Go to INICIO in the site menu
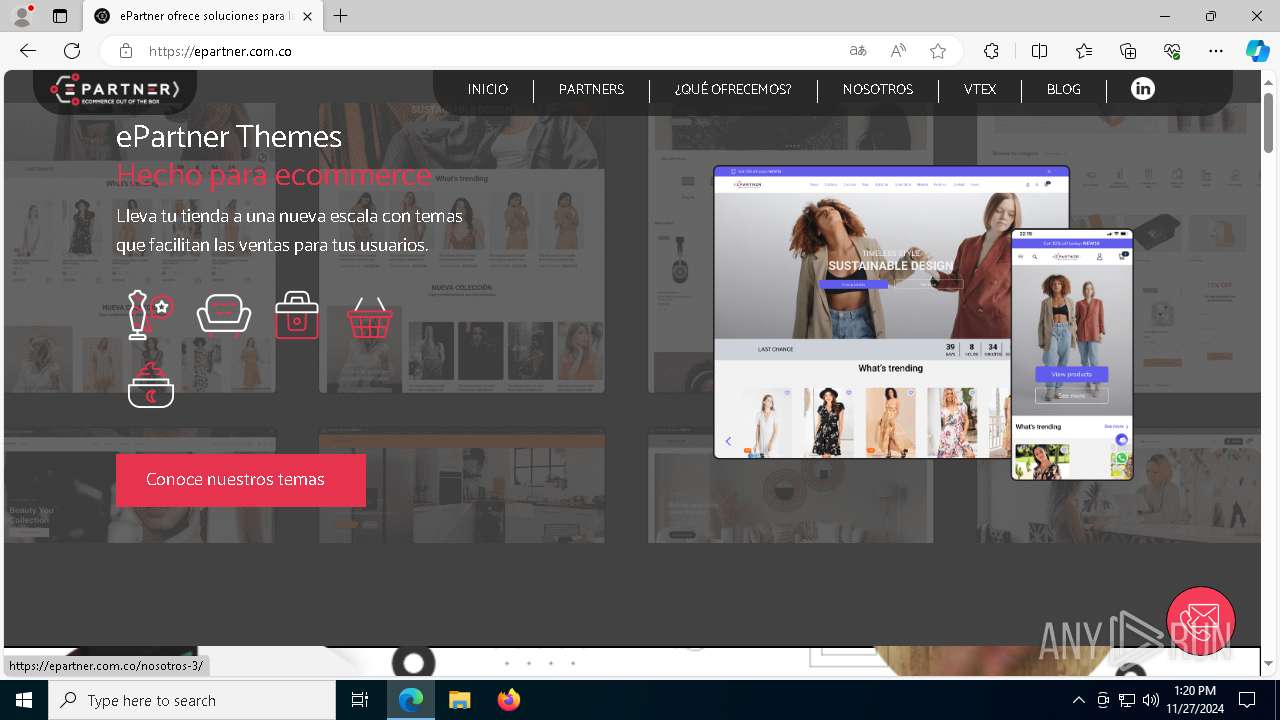Viewport: 1280px width, 720px height. (488, 89)
